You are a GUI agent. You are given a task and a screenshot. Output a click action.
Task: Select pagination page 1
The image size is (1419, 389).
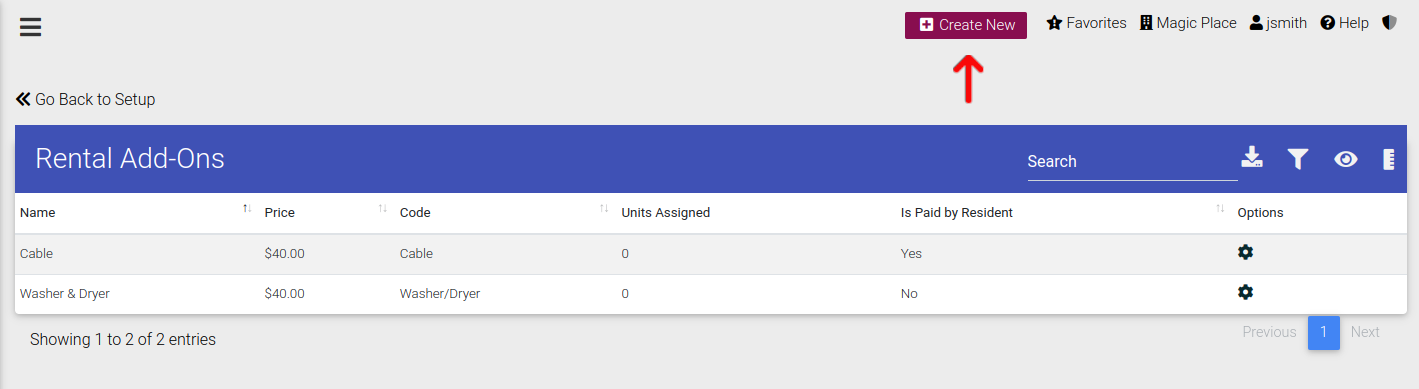(1323, 332)
